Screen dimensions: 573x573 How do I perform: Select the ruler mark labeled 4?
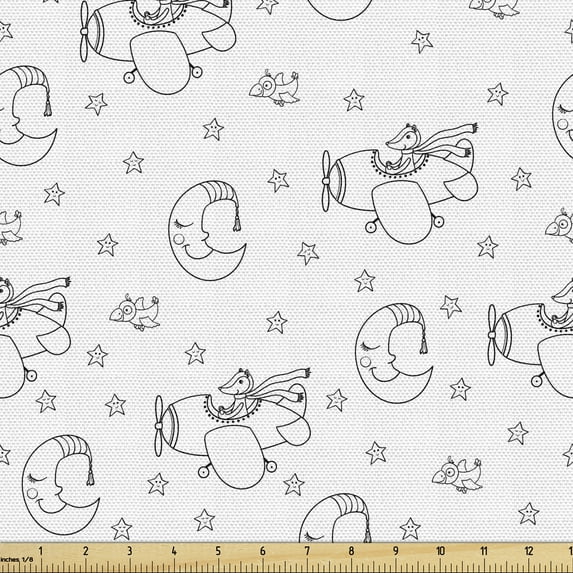click(174, 551)
